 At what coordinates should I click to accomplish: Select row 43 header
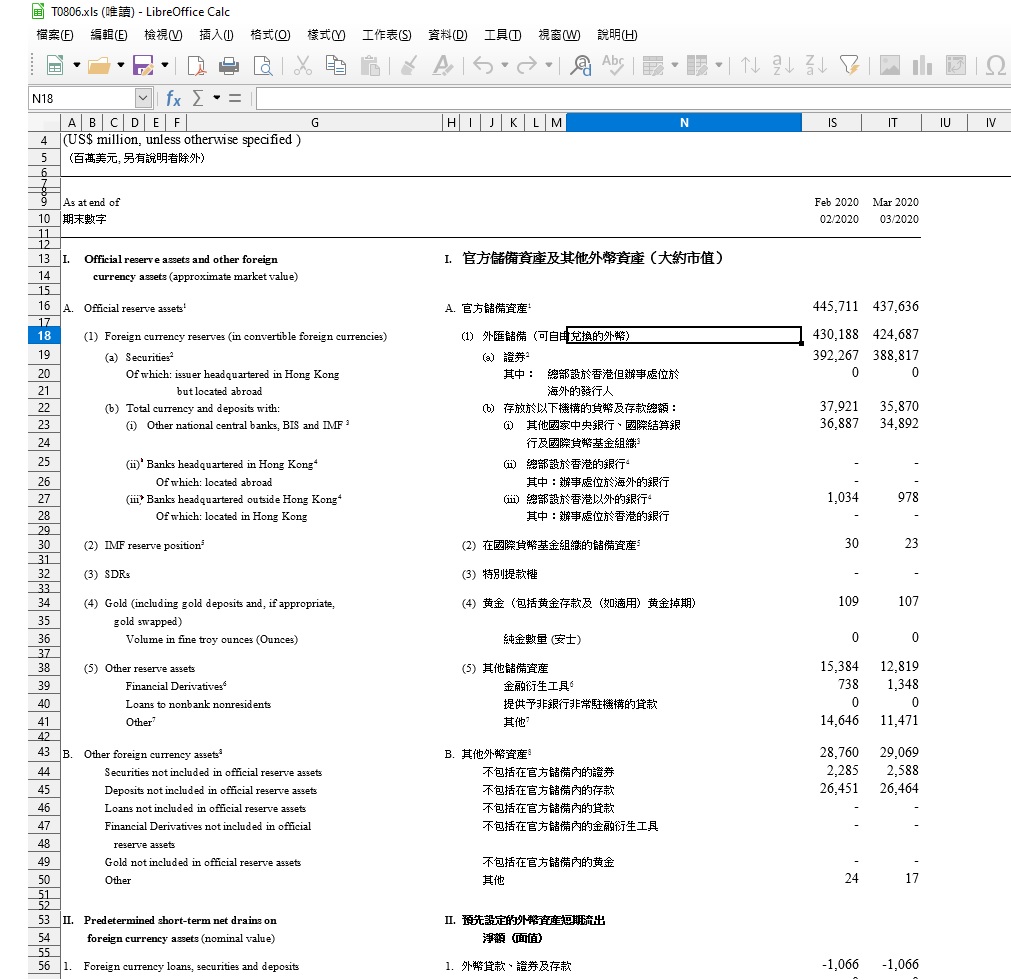point(44,752)
